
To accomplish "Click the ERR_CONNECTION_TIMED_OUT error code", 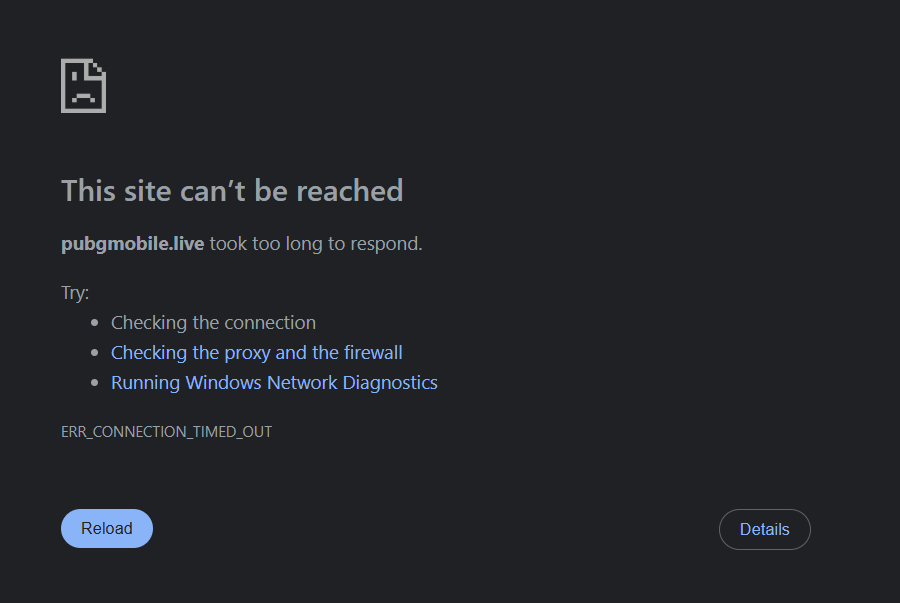I will point(166,432).
